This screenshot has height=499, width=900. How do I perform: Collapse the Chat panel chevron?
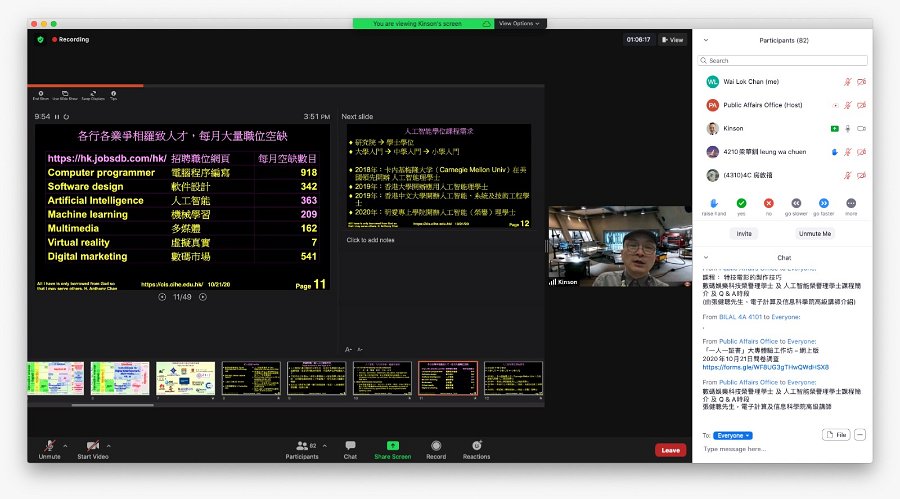705,257
